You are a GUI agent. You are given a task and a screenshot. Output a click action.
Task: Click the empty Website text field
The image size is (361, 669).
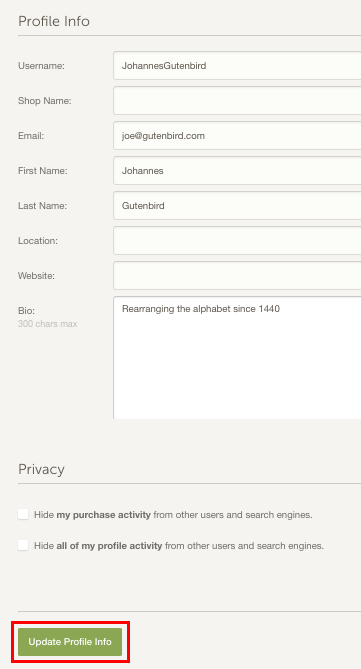click(237, 276)
